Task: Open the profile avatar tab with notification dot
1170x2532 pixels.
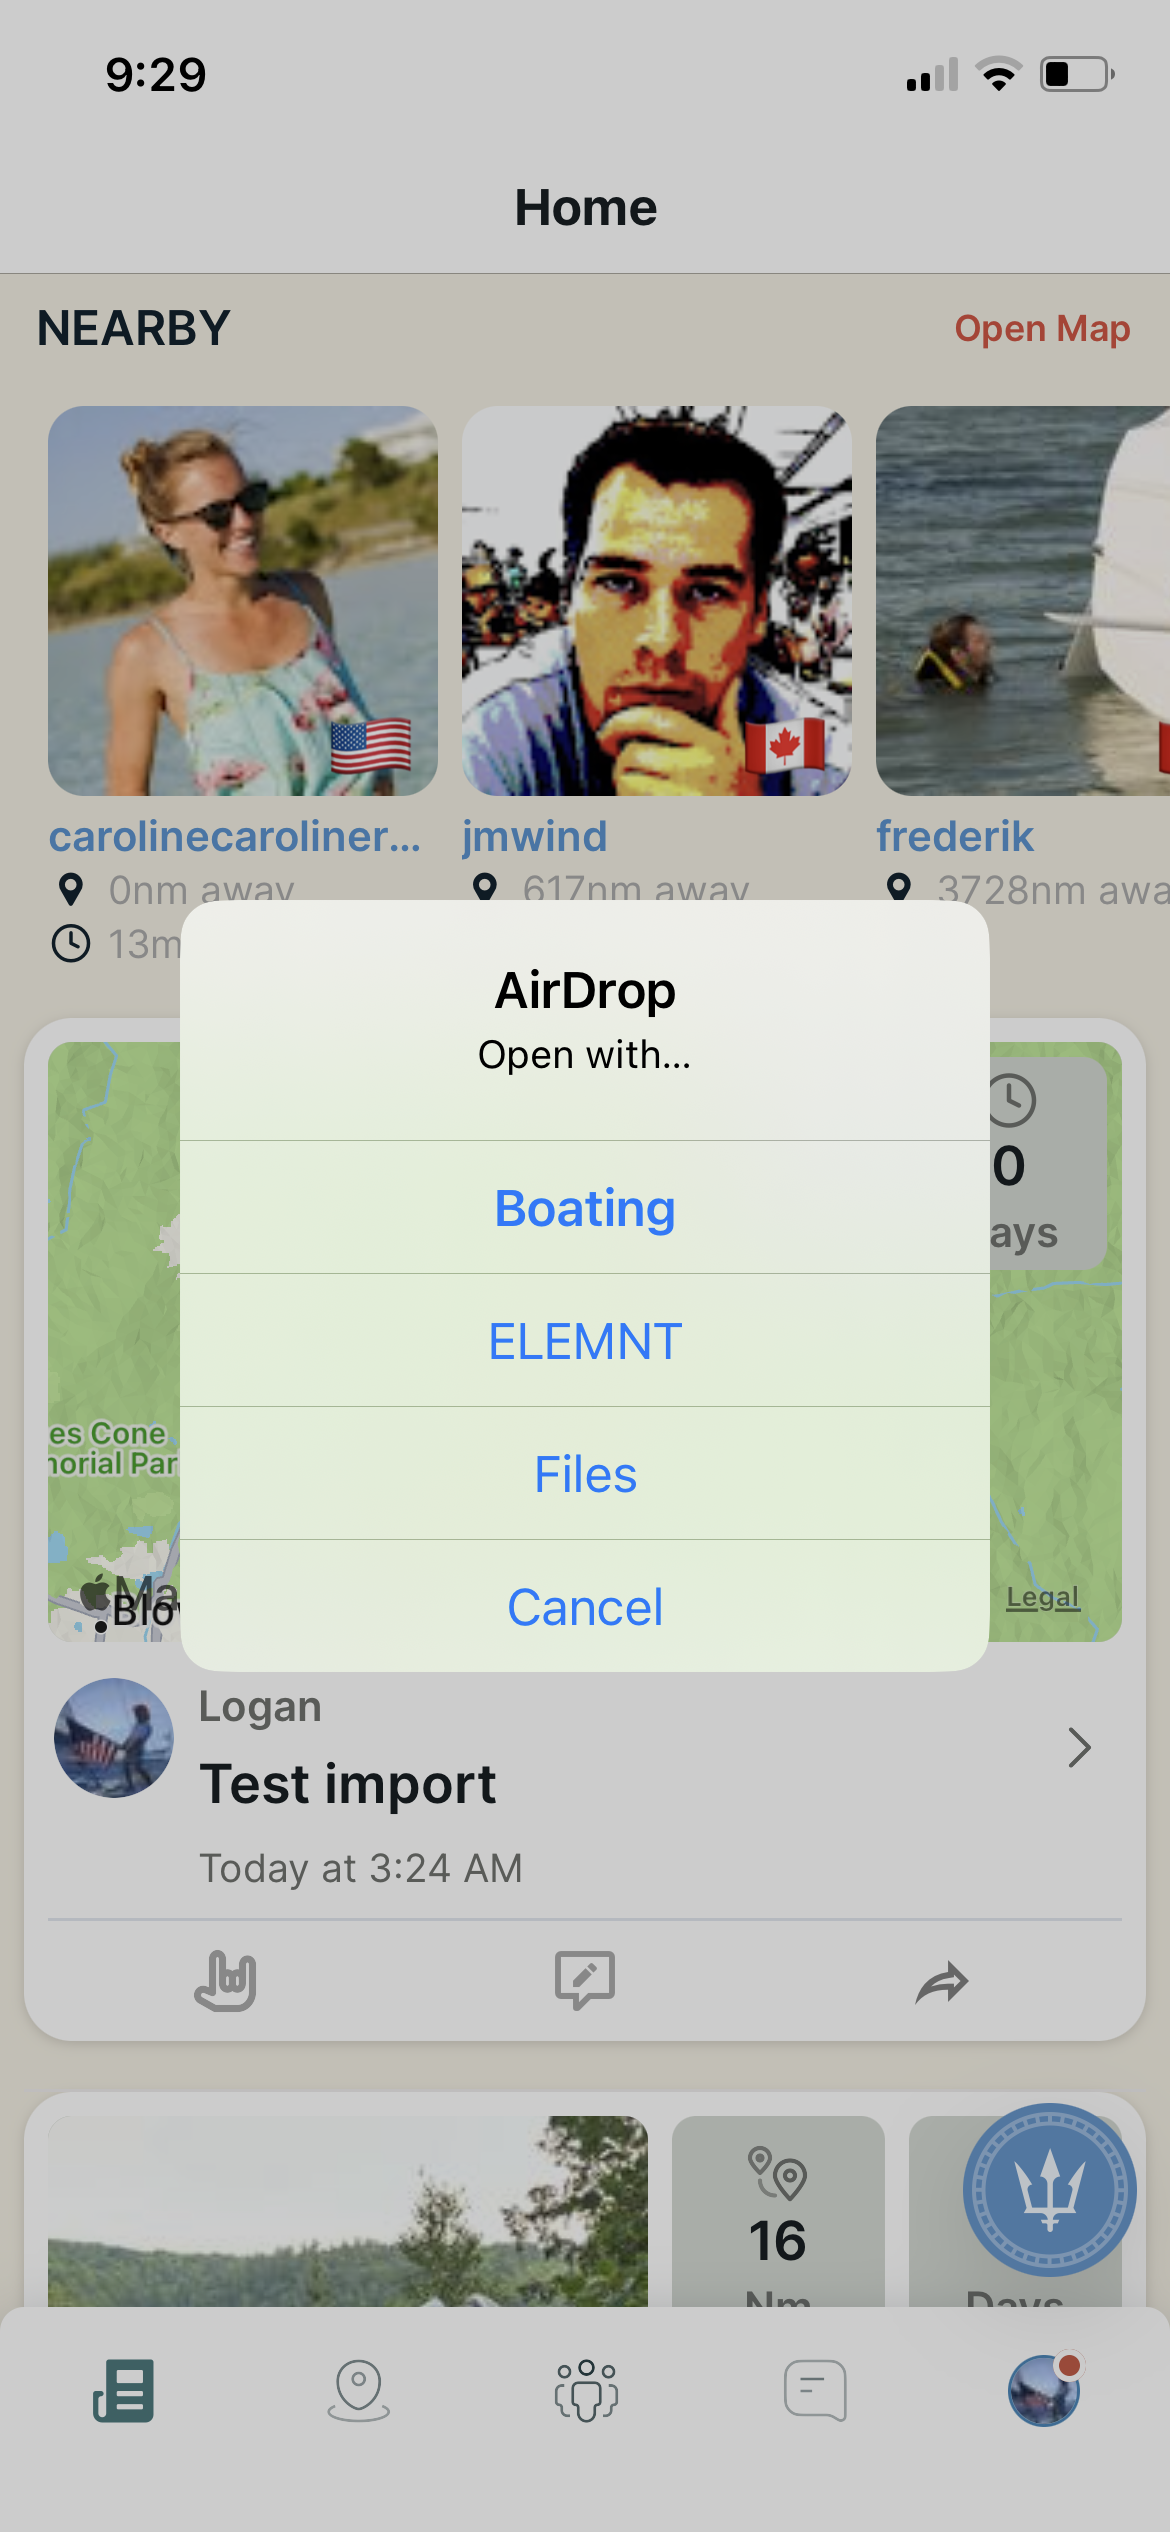Action: (1044, 2390)
